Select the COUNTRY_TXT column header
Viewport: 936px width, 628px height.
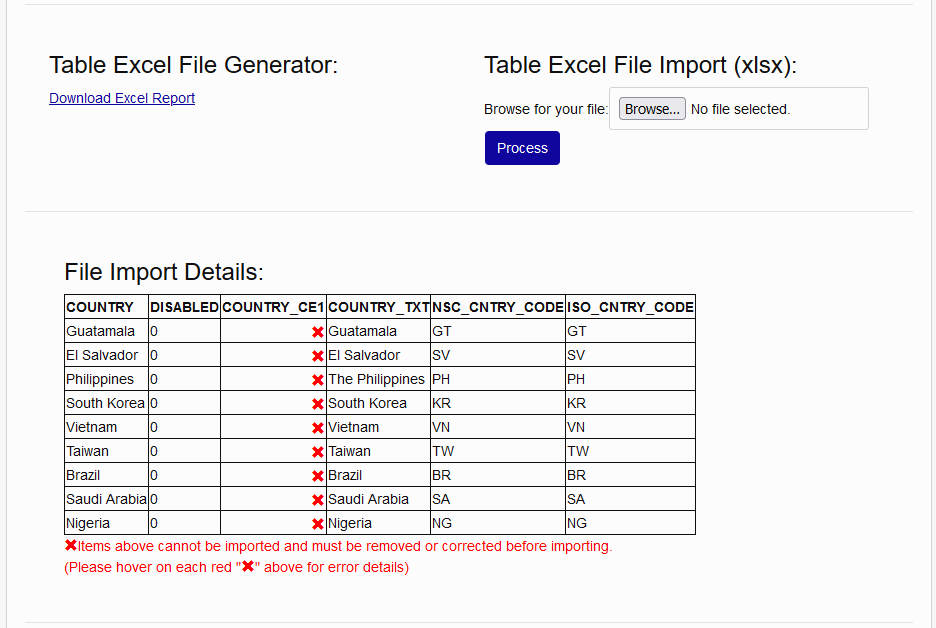[377, 307]
